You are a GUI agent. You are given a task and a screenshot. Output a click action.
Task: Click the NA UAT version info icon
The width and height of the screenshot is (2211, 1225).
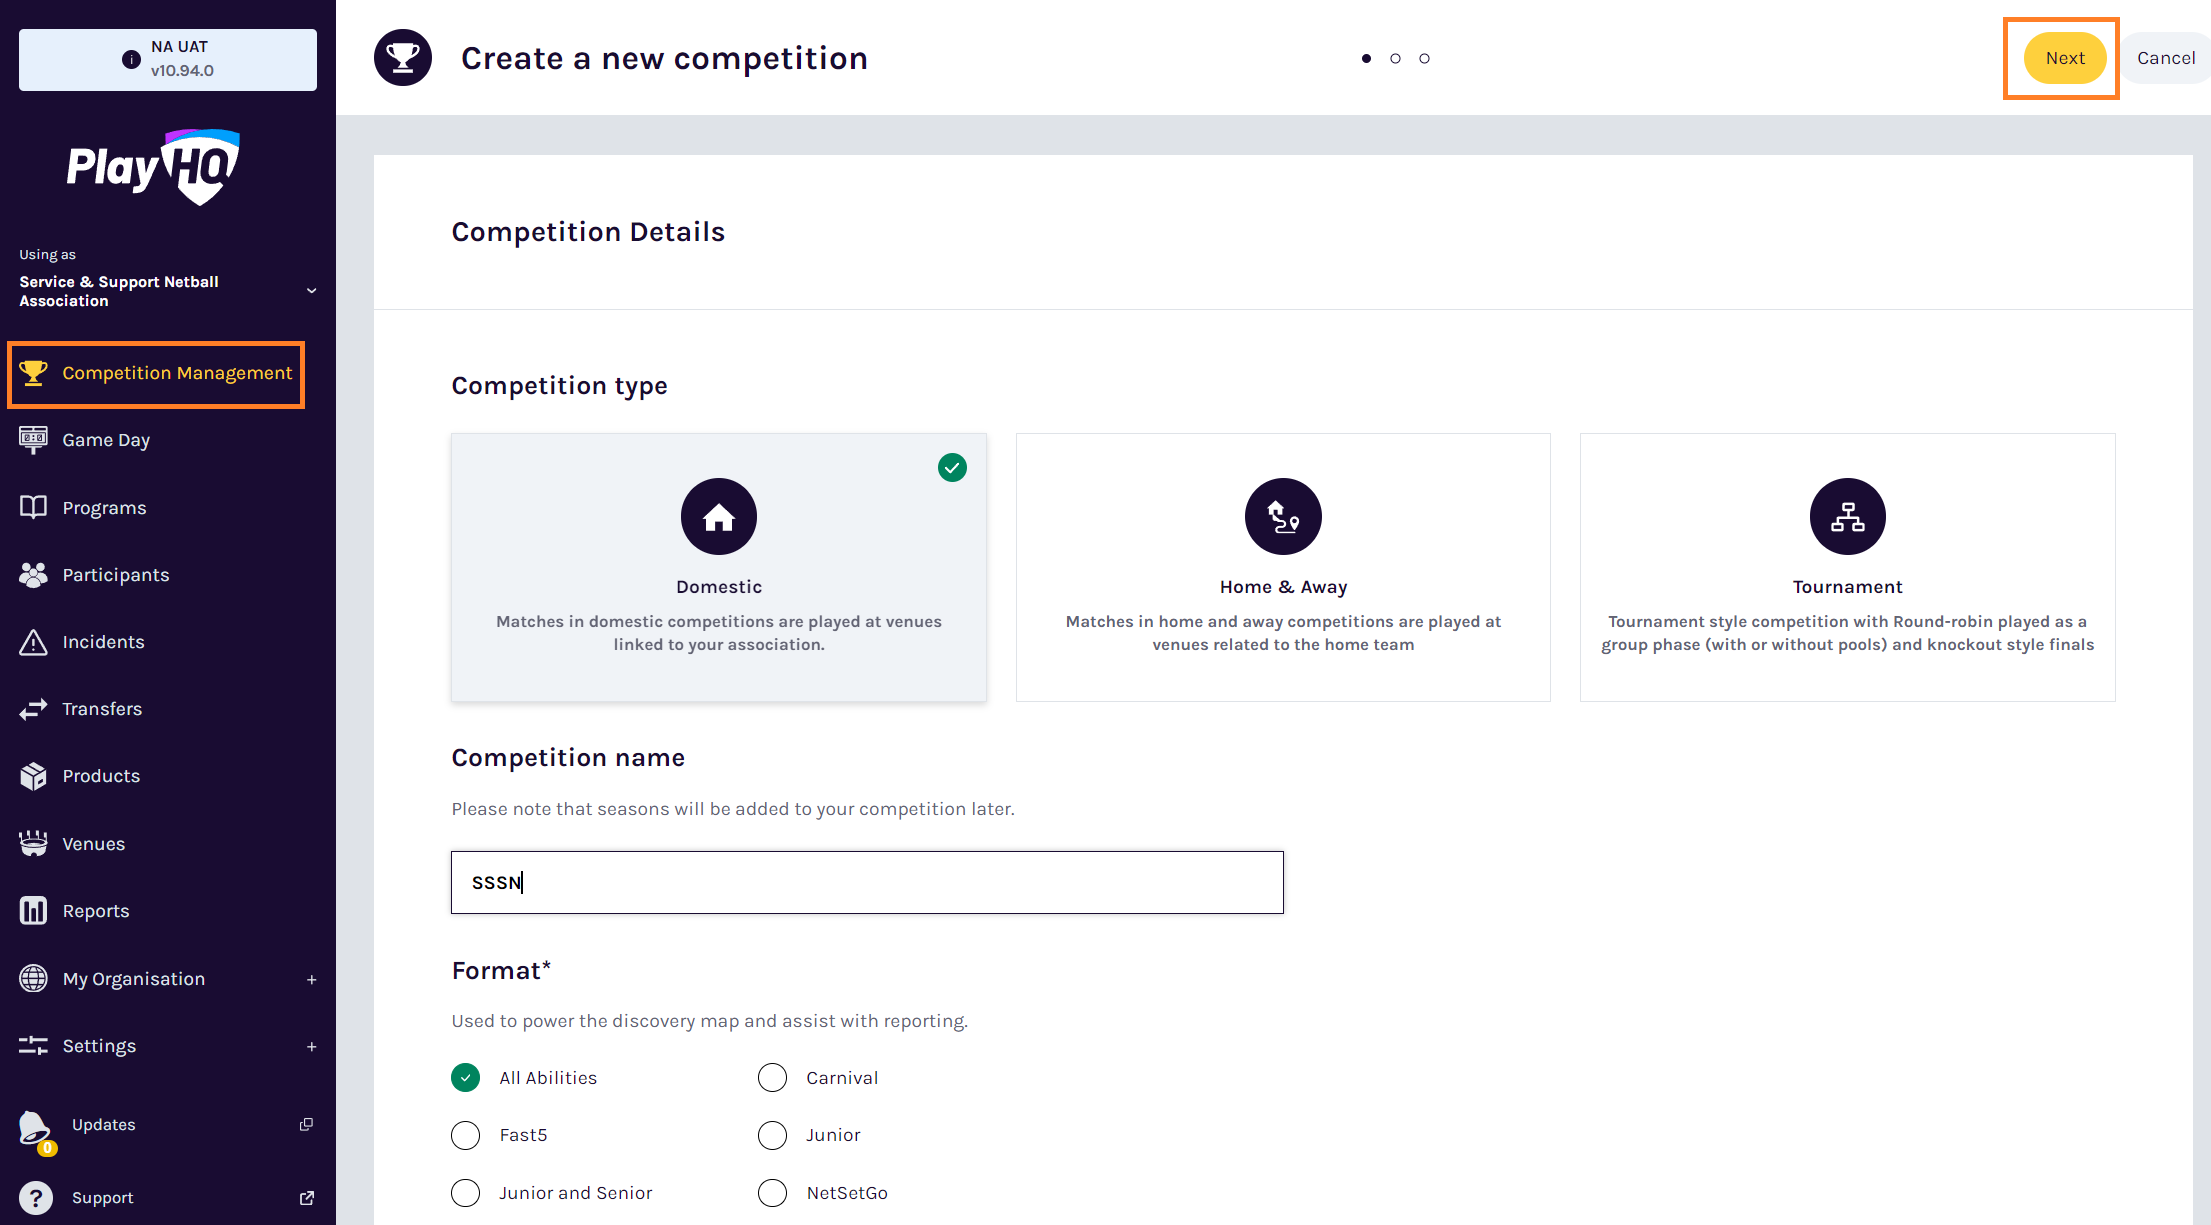(x=131, y=59)
